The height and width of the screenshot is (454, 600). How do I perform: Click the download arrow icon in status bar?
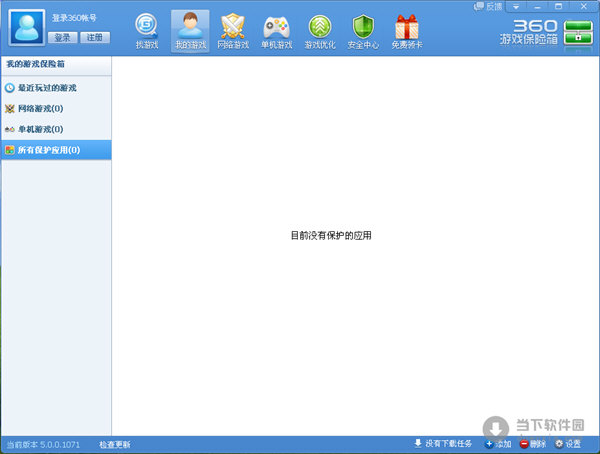418,443
